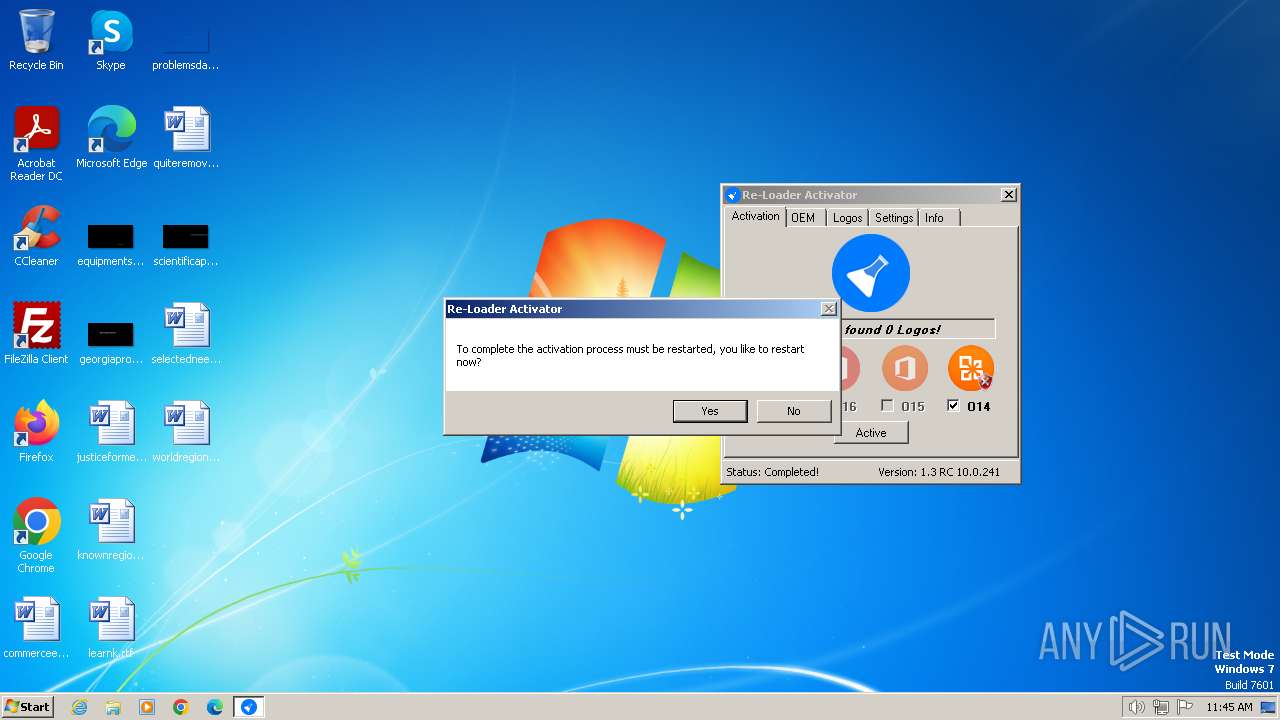Select the knownregio... Word document
This screenshot has height=720, width=1280.
(x=111, y=530)
